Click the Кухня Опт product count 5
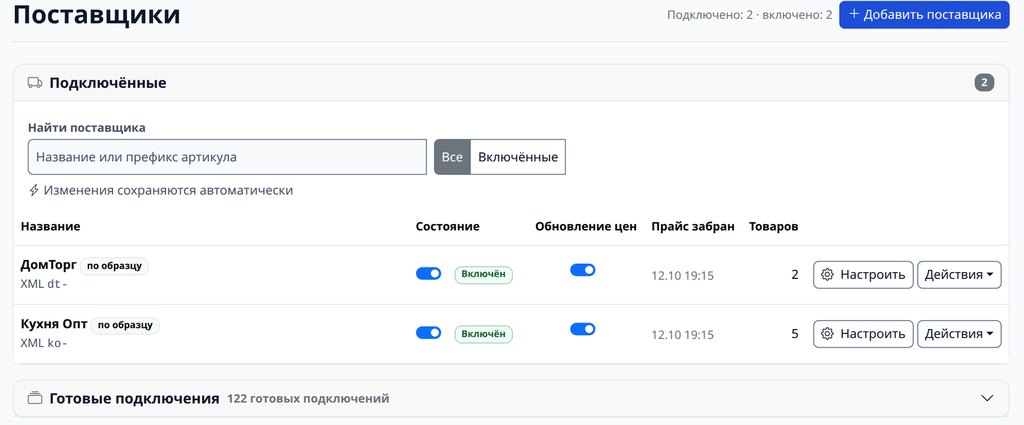This screenshot has height=425, width=1024. coord(795,334)
